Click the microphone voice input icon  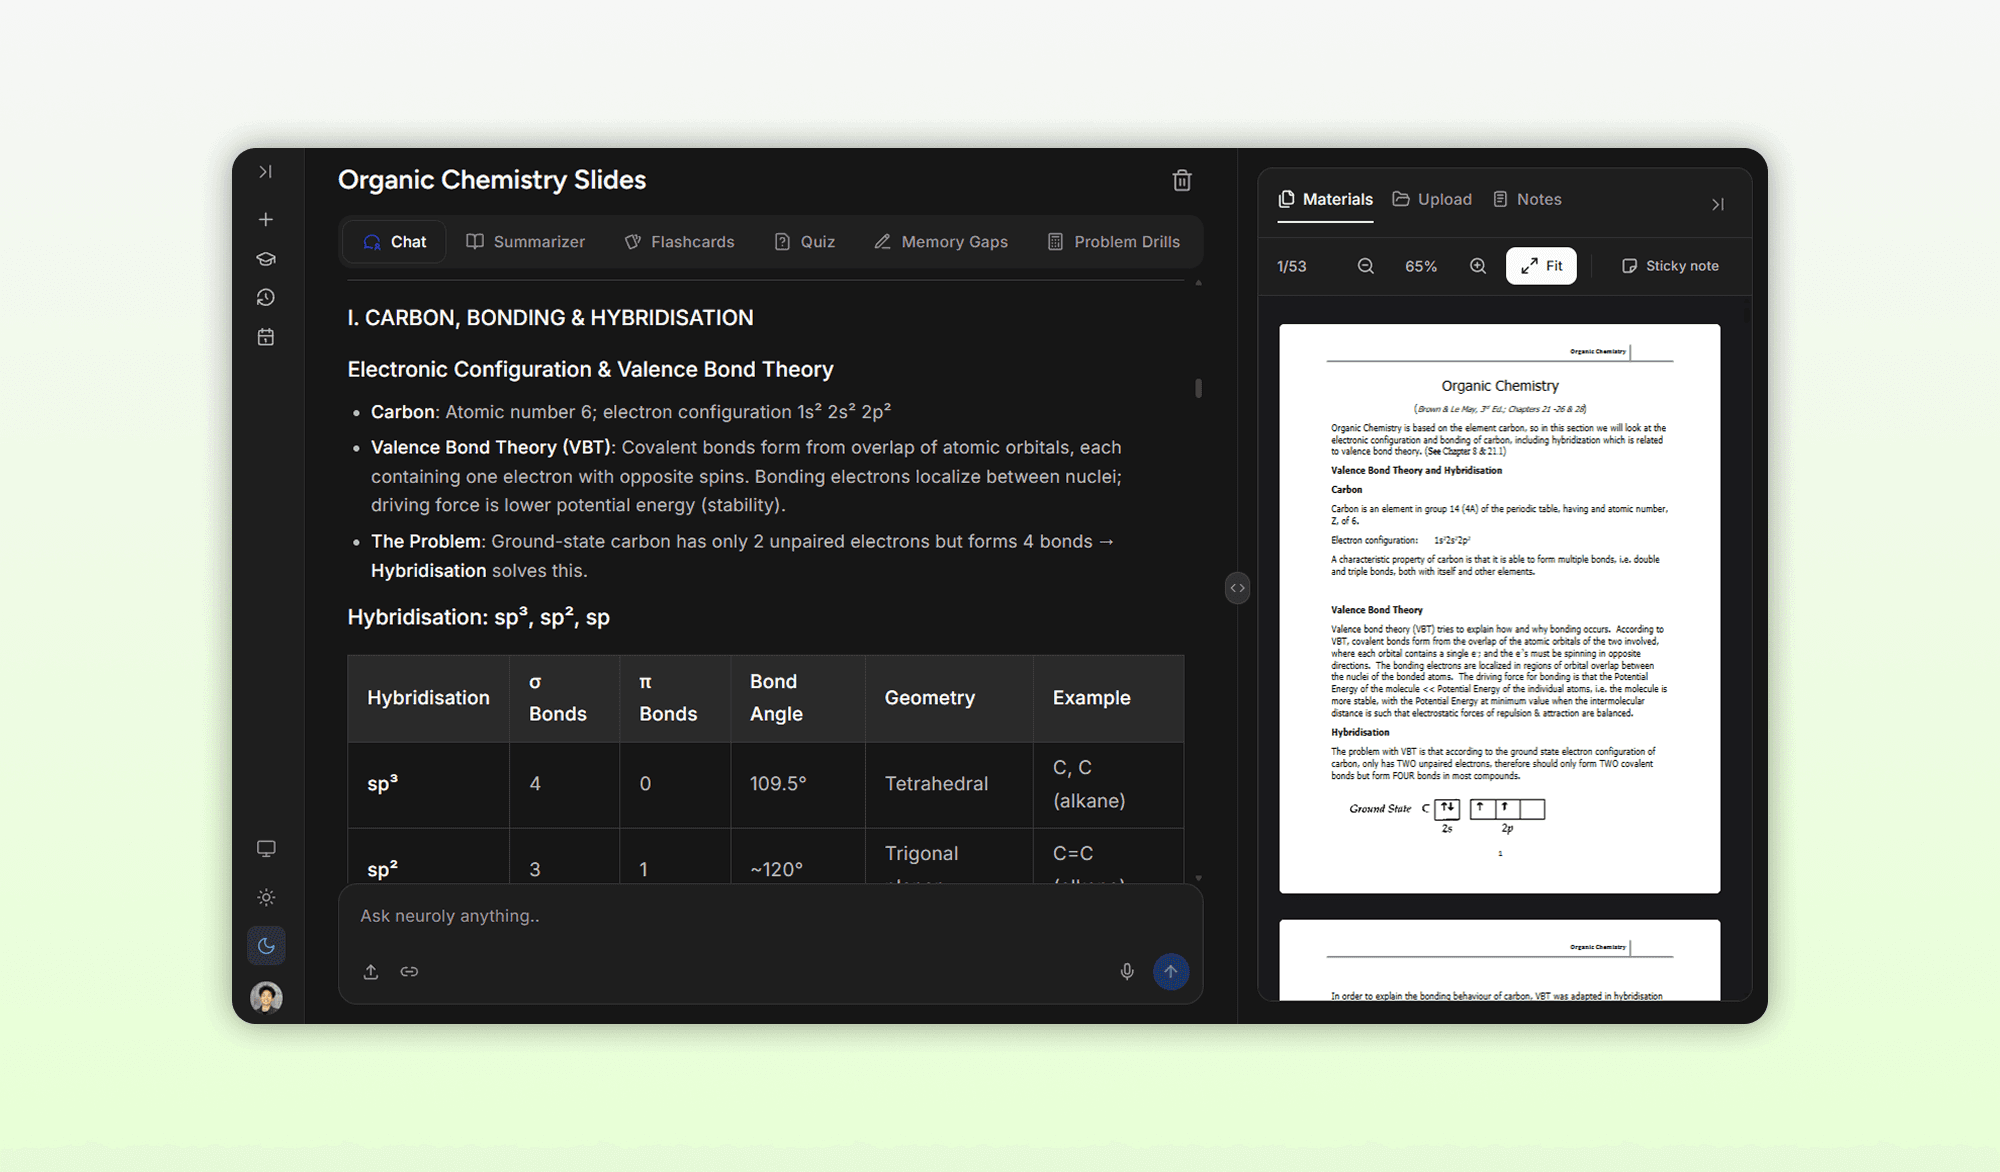pos(1127,971)
